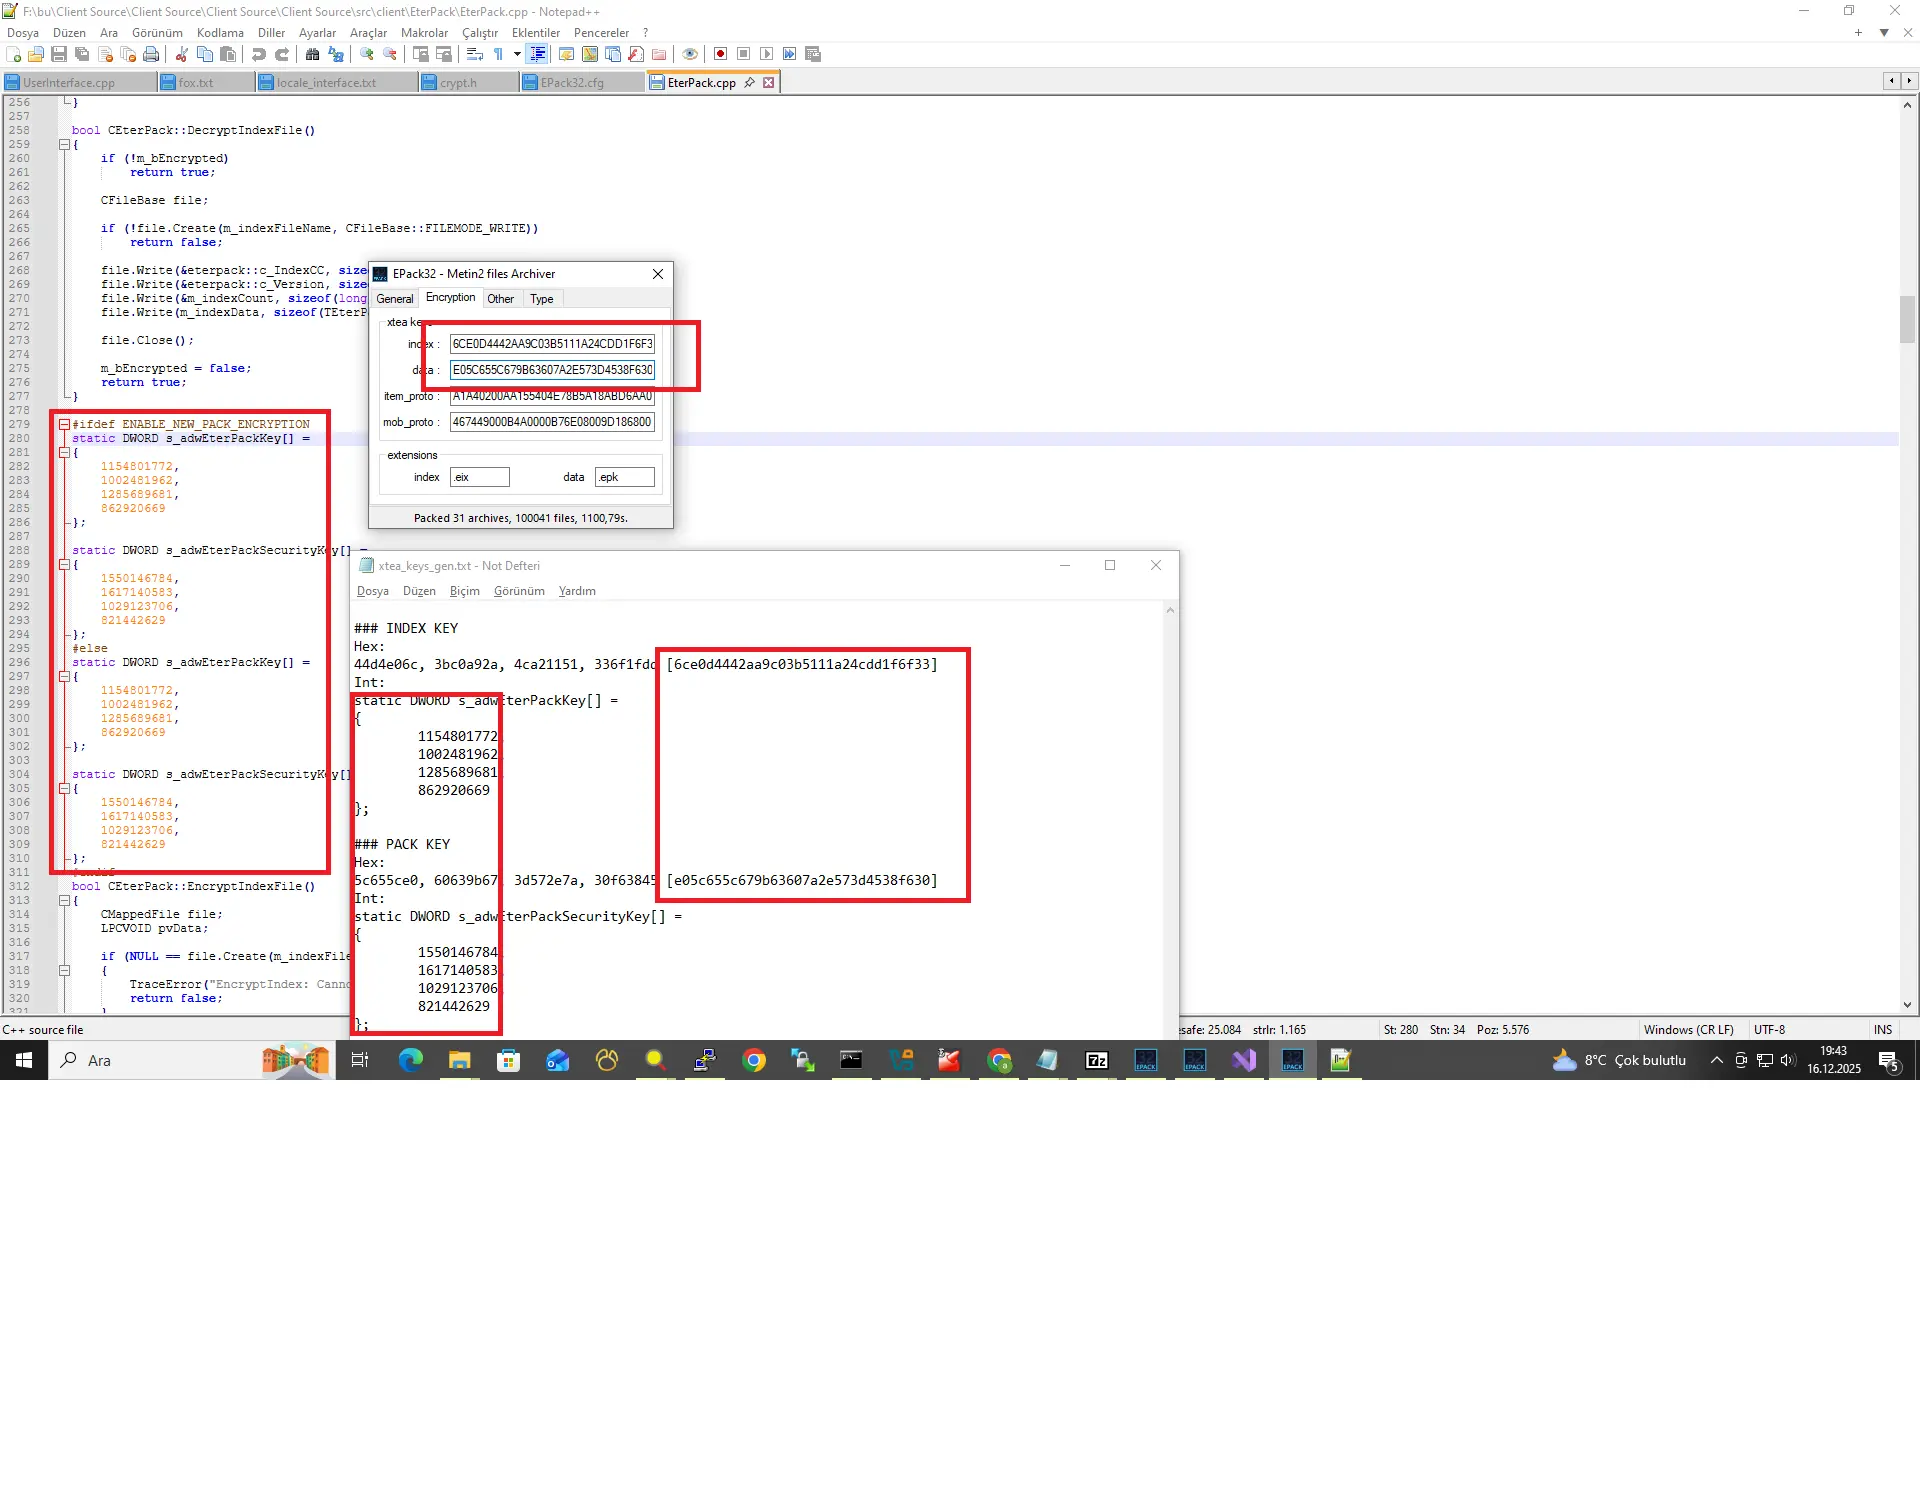Collapse the DecryptIndexFile function fold
1920x1500 pixels.
[x=65, y=144]
